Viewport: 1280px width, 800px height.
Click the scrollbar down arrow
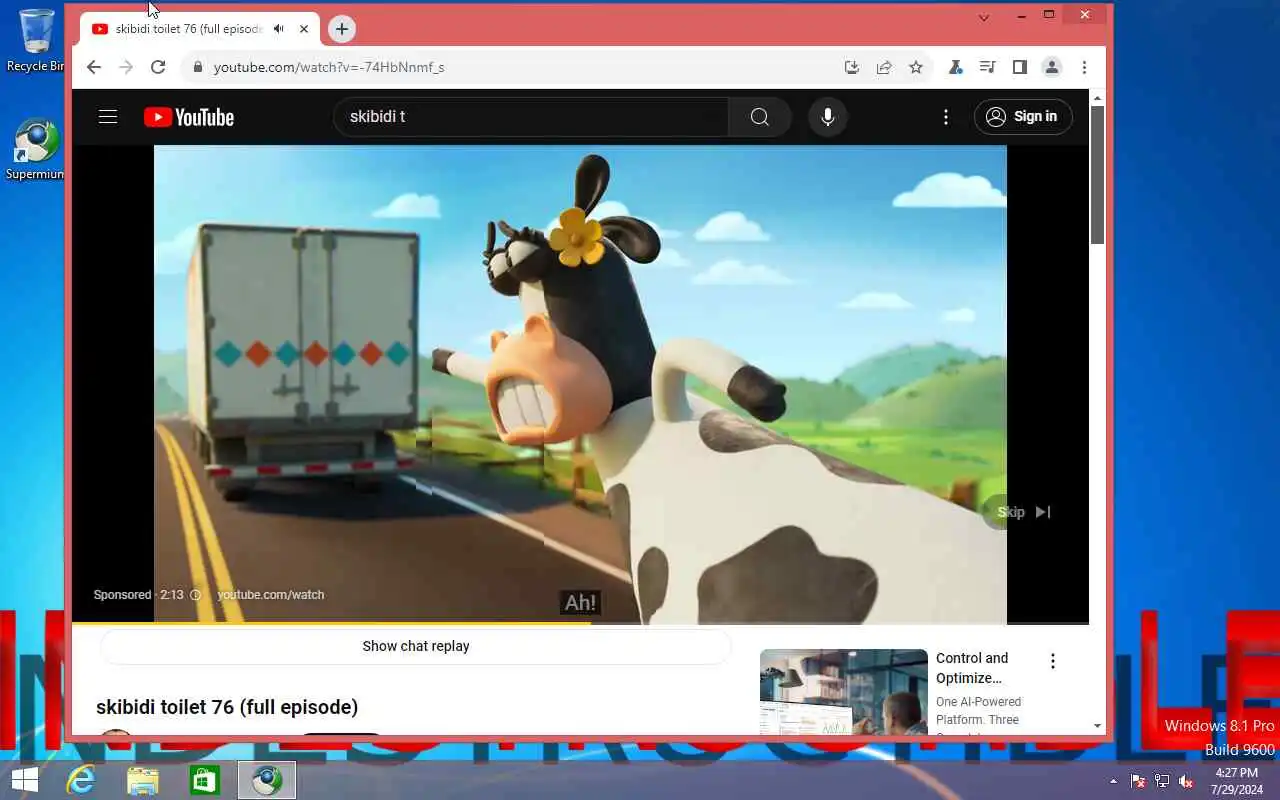(x=1097, y=726)
